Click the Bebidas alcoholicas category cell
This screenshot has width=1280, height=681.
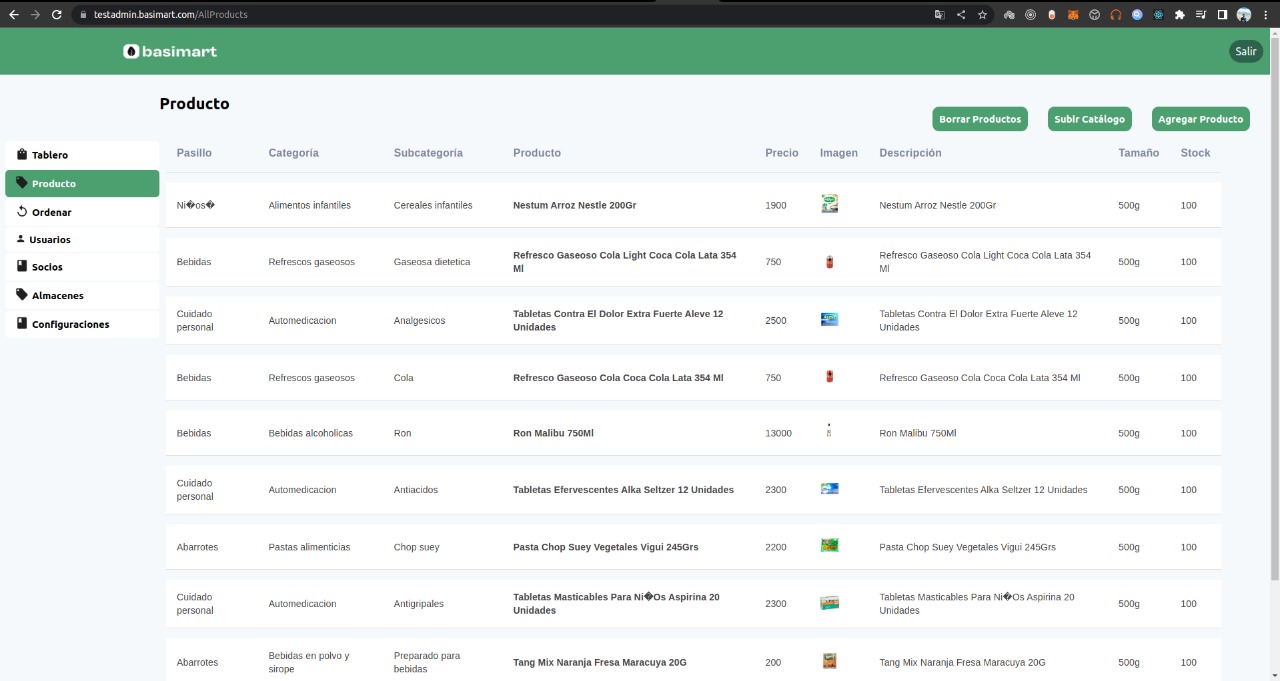click(311, 433)
